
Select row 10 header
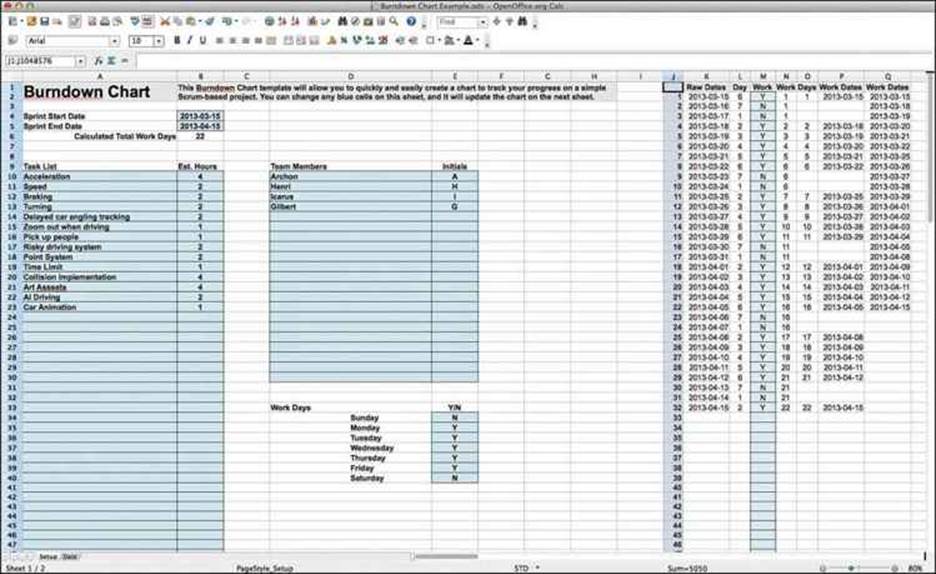pyautogui.click(x=11, y=177)
